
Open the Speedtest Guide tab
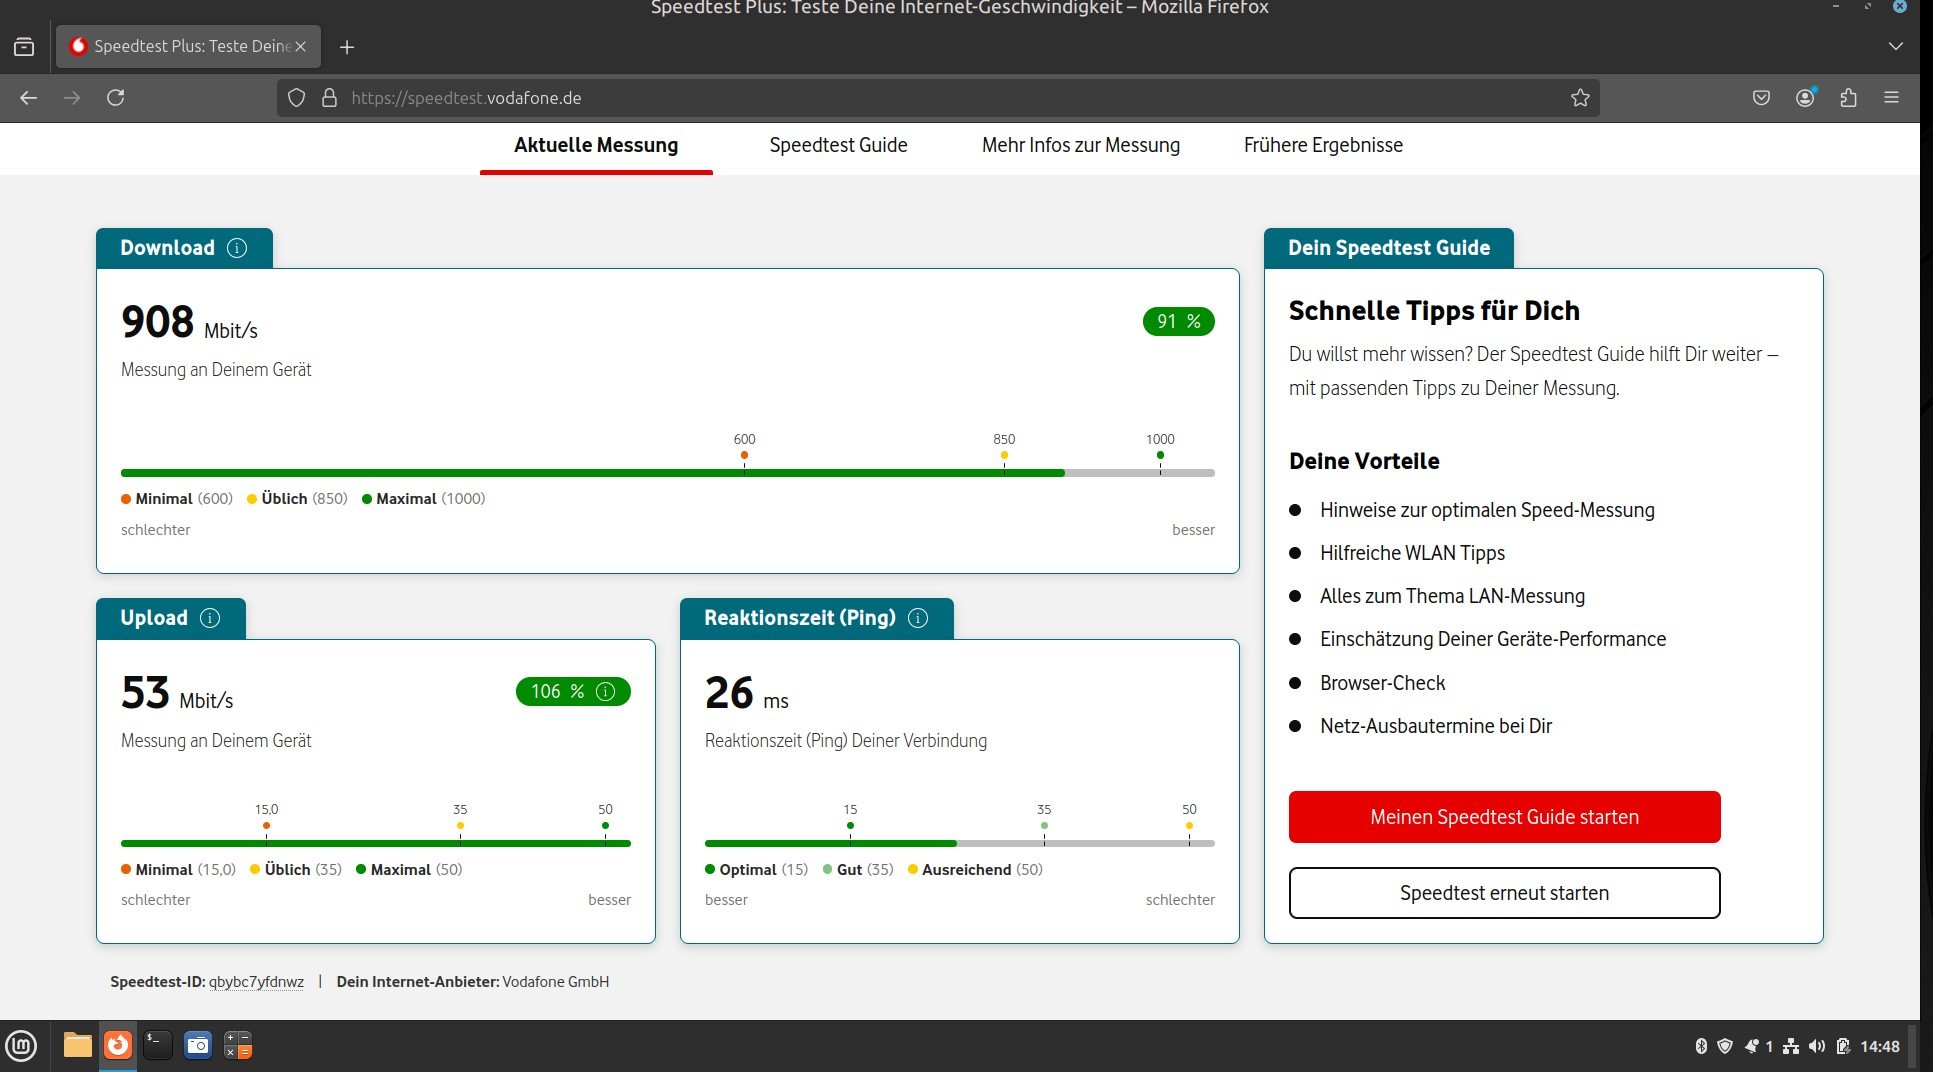coord(838,146)
